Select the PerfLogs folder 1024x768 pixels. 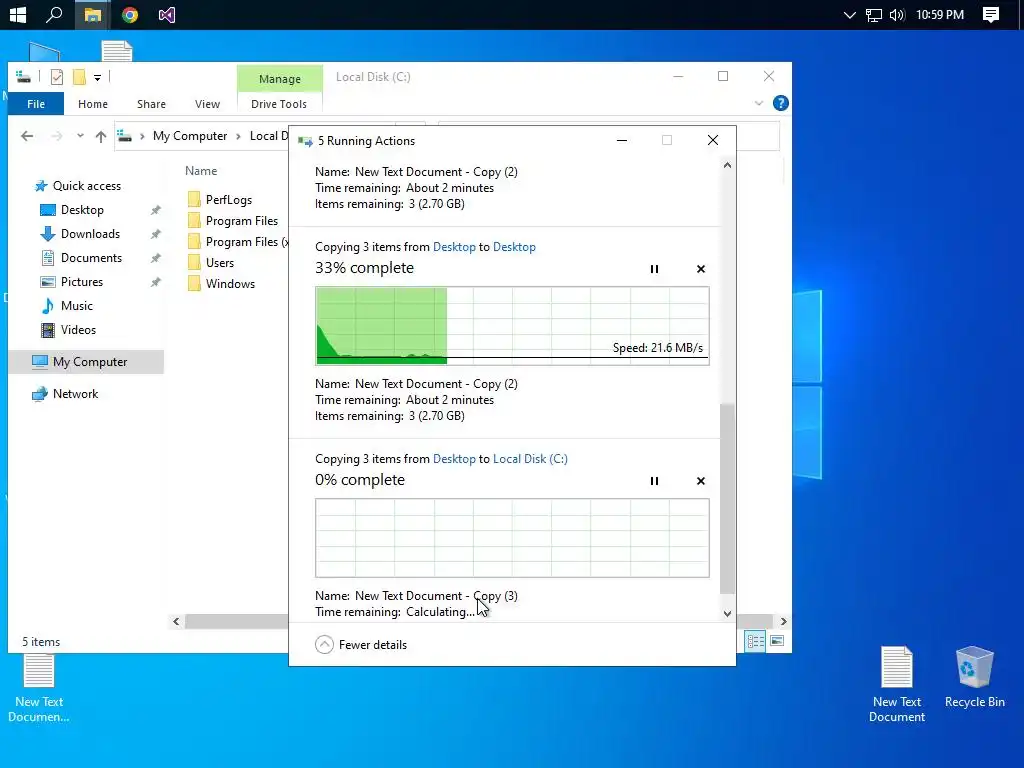pos(229,200)
